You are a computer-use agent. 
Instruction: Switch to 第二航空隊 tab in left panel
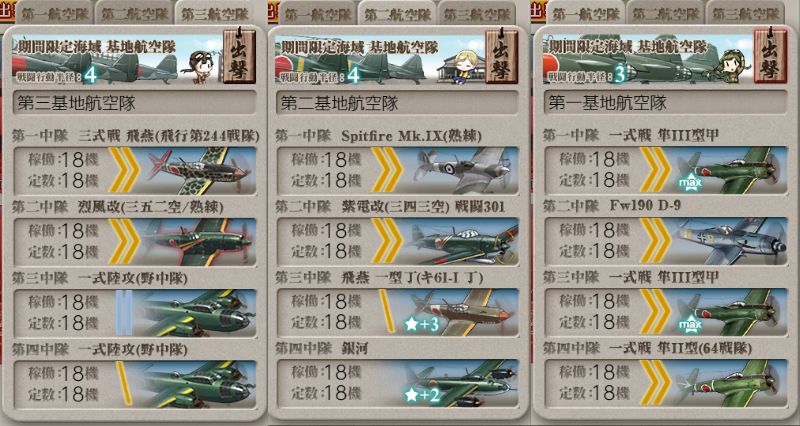pos(135,13)
